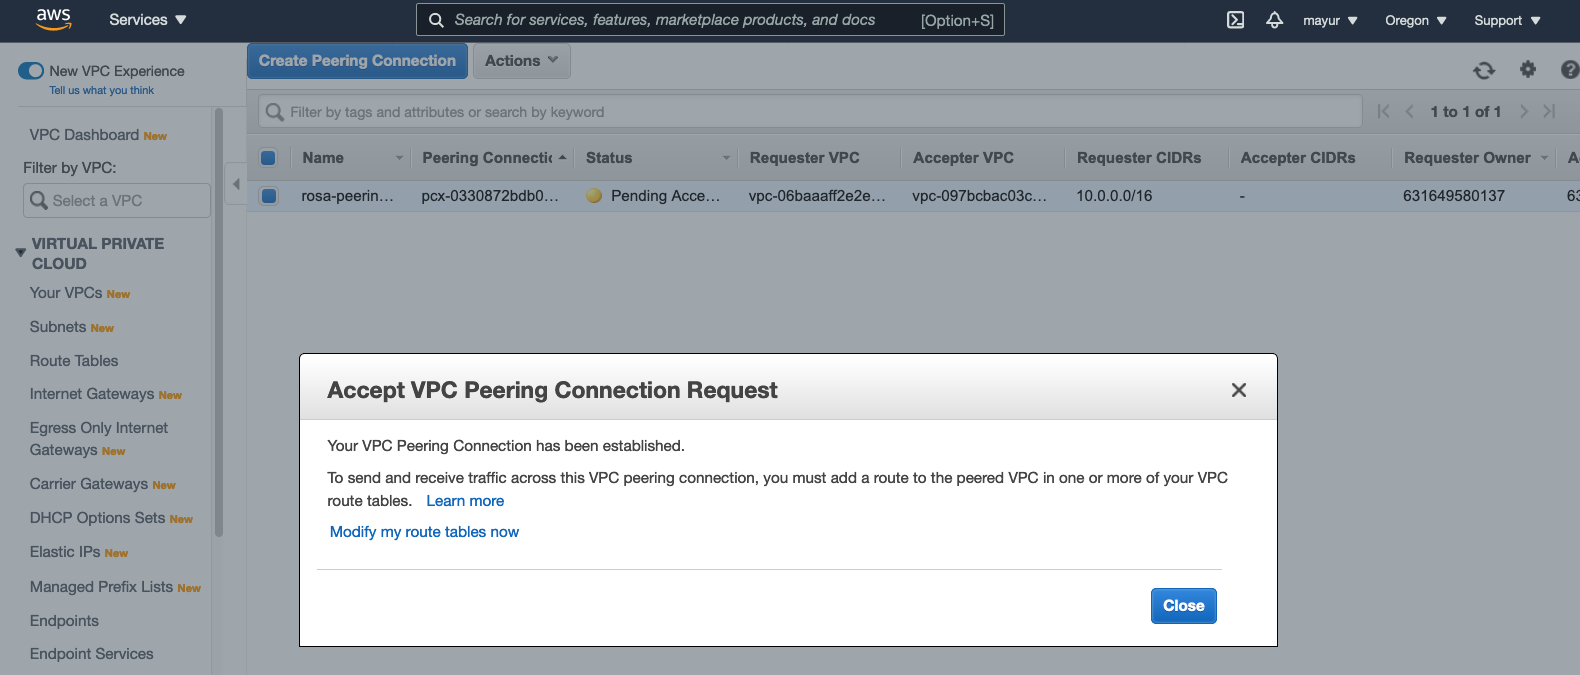Focus the Select a VPC filter field
Image resolution: width=1580 pixels, height=675 pixels.
pos(117,200)
